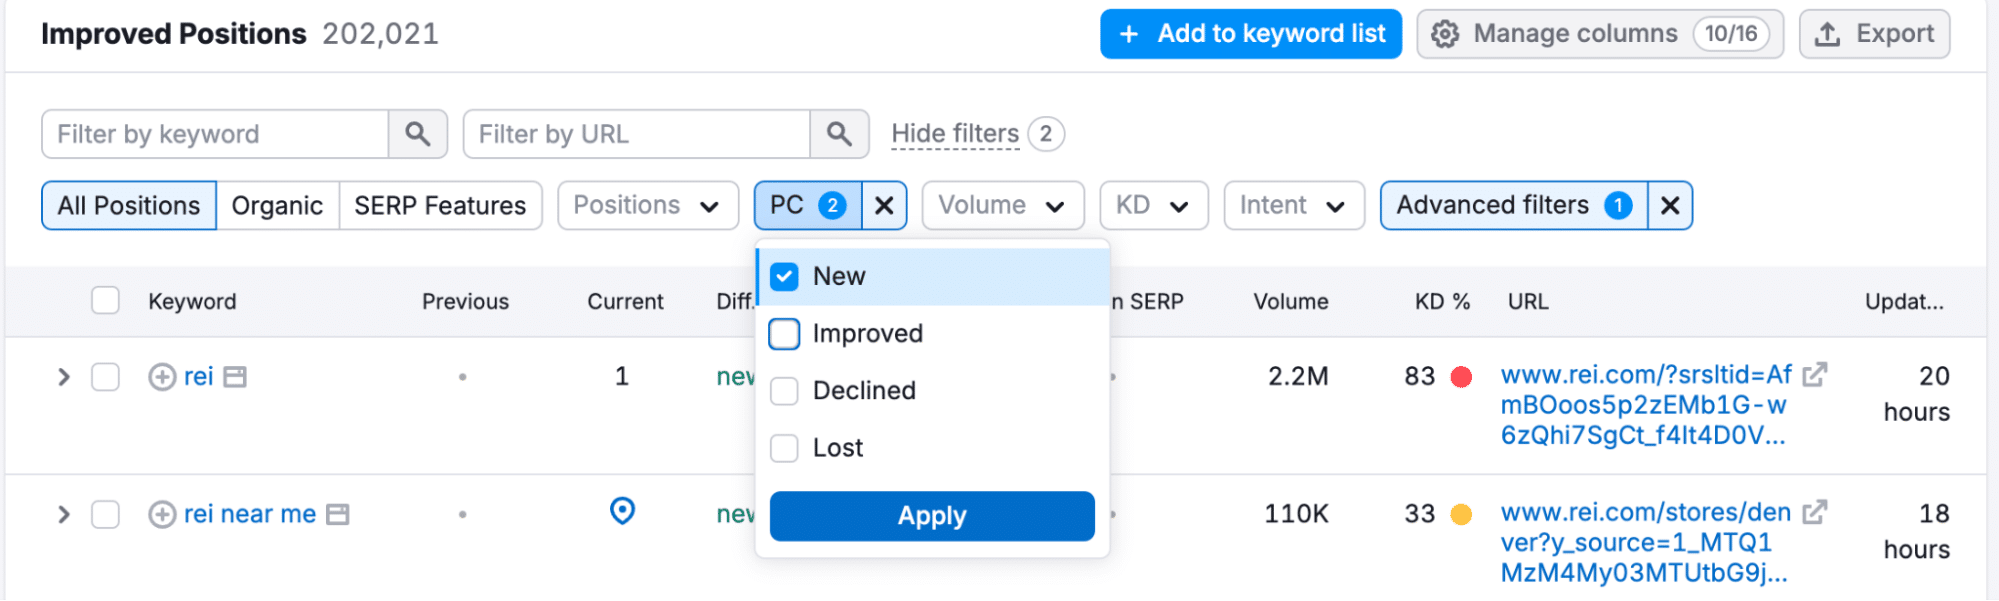Open the Advanced filters panel

click(1514, 206)
